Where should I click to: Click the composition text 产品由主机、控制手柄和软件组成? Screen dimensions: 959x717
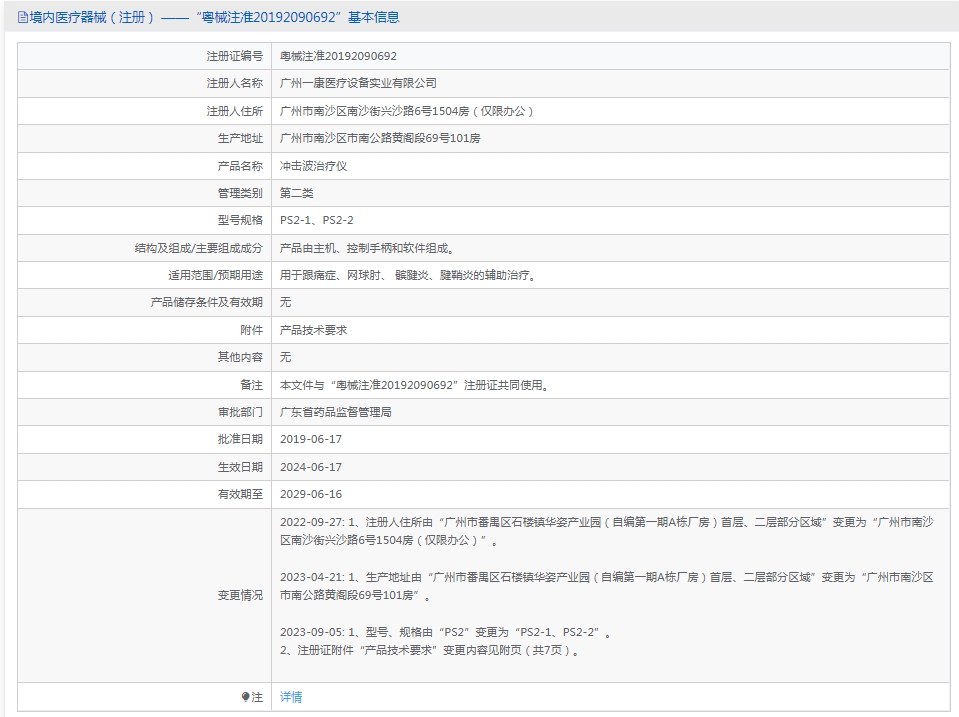click(367, 248)
